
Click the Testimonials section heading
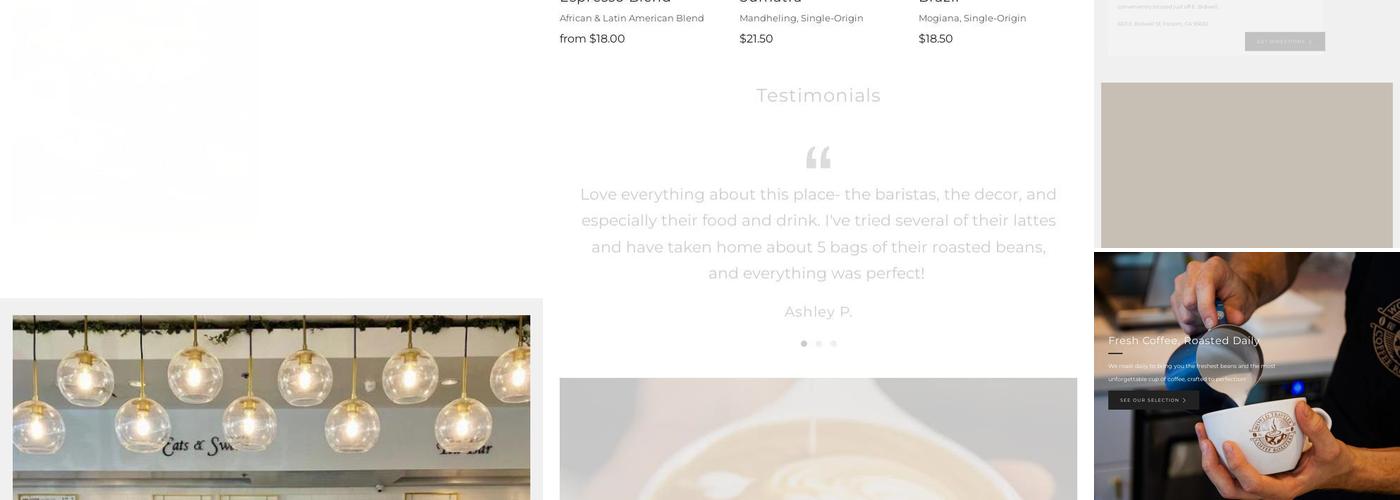click(818, 95)
